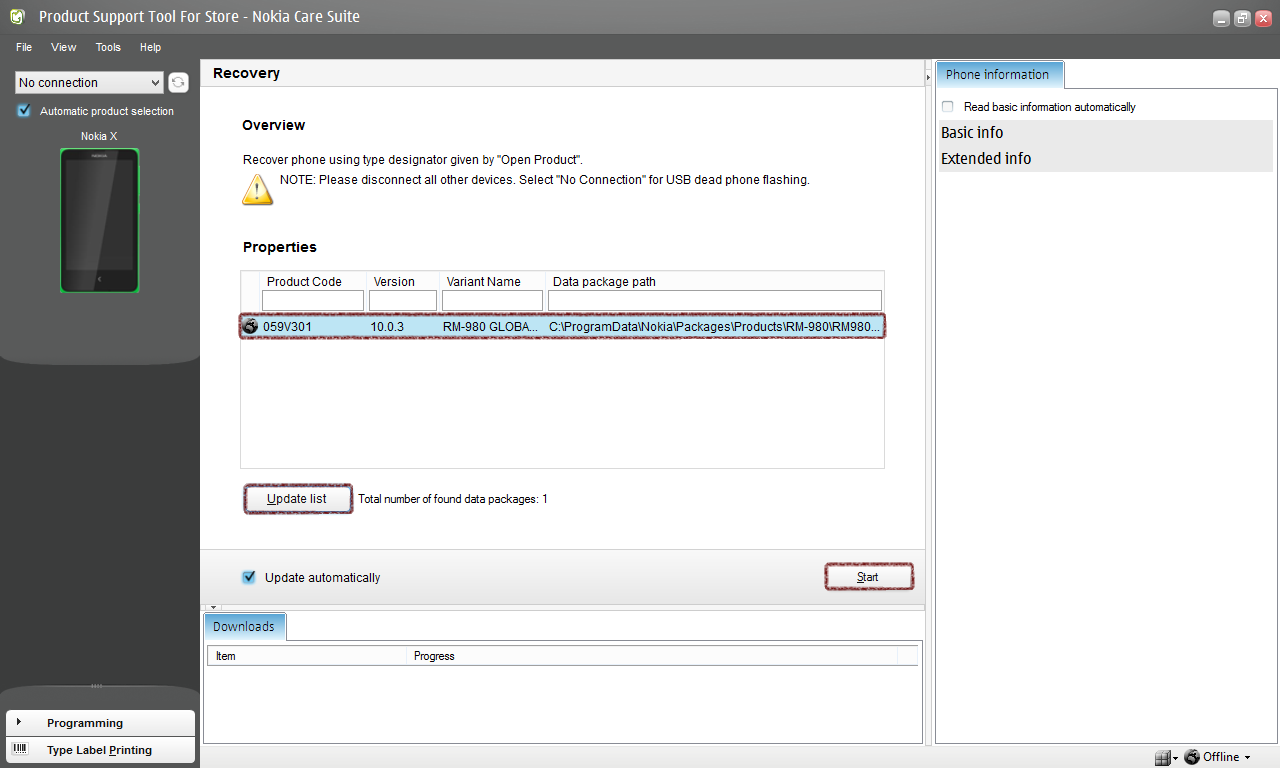Open the Tools menu
The width and height of the screenshot is (1280, 768).
pos(108,47)
